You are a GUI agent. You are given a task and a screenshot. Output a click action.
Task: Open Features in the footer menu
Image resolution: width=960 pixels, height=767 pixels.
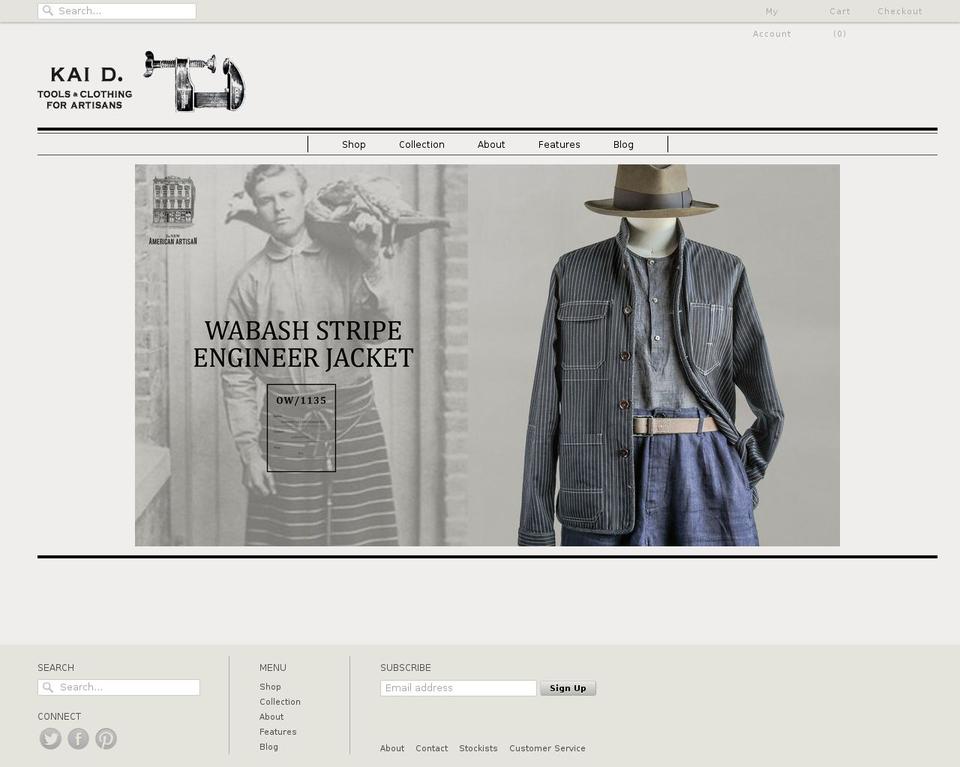tap(277, 731)
